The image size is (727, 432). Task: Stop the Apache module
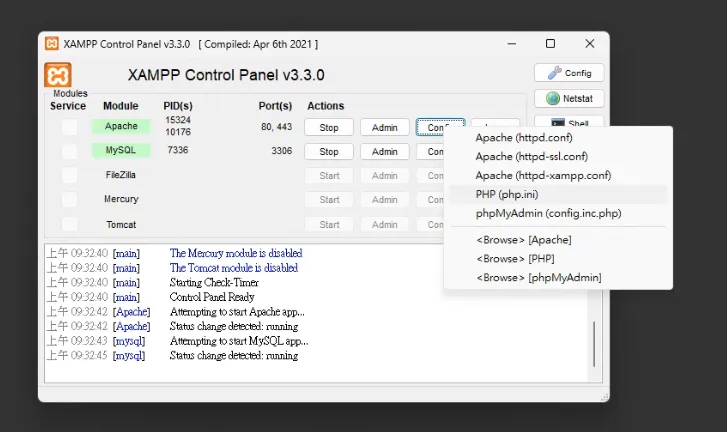[x=329, y=127]
